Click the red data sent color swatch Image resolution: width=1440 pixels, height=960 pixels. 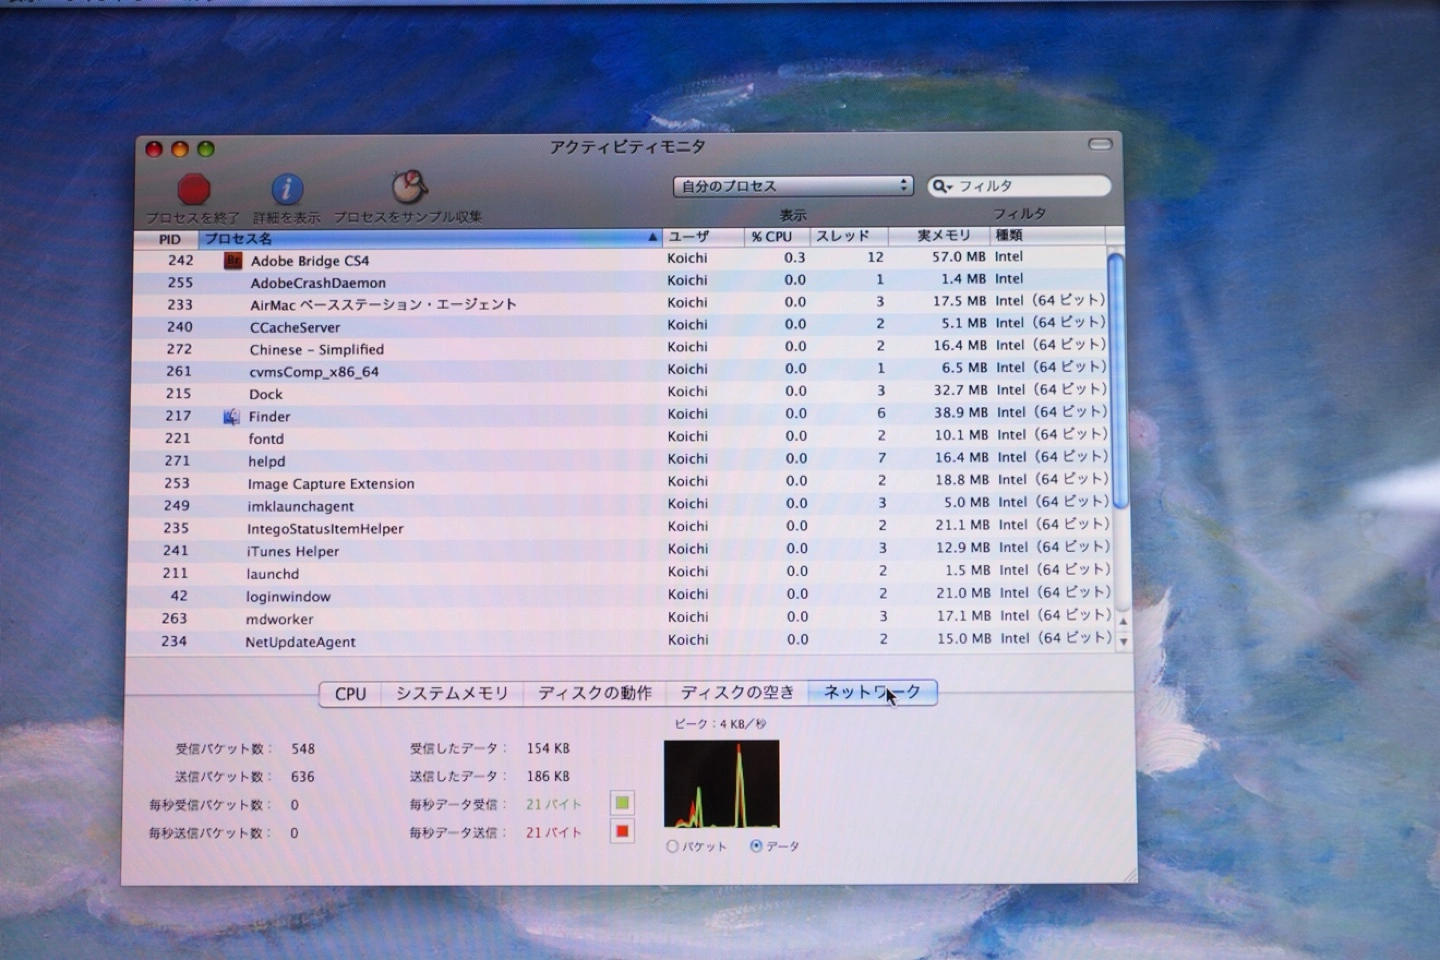pyautogui.click(x=623, y=831)
